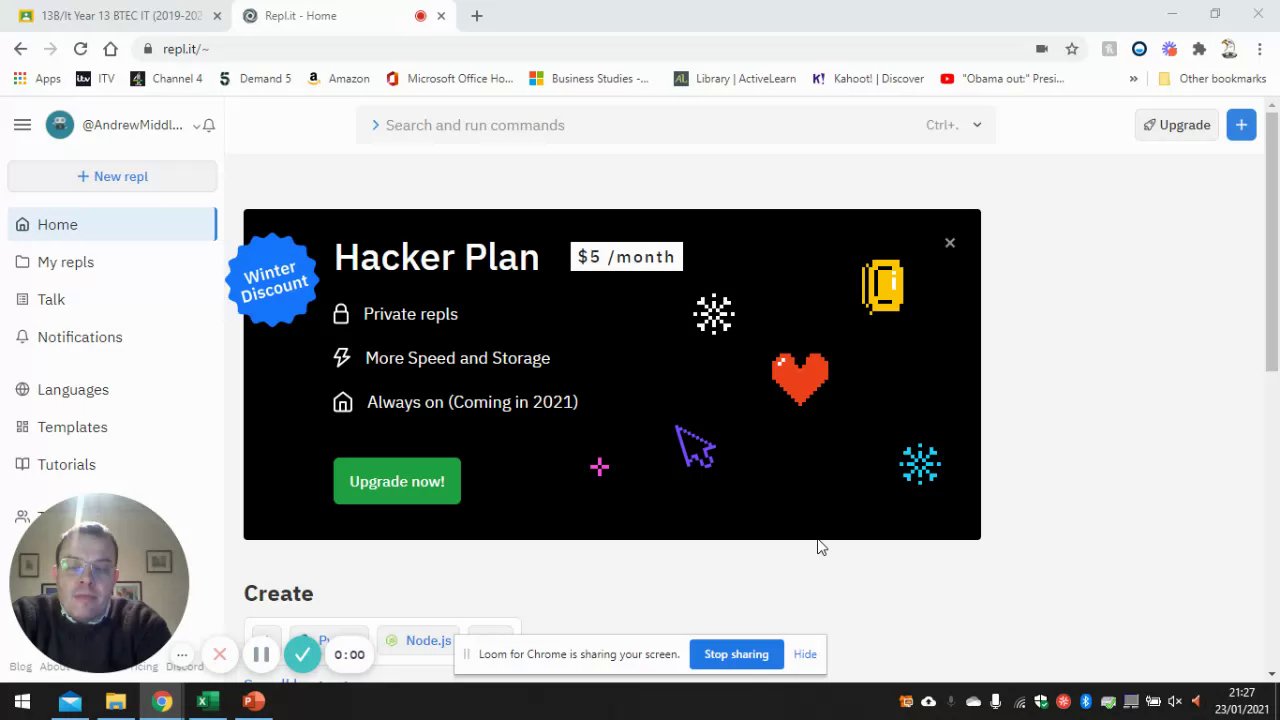Open the Chrome profile avatar

1229,48
